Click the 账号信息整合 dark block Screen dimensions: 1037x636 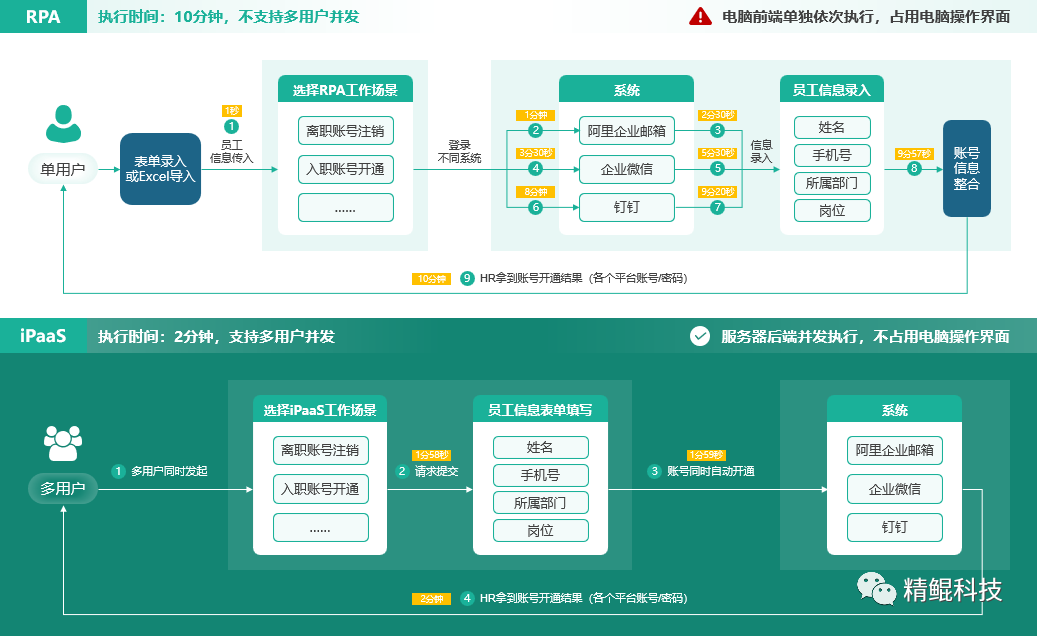966,168
